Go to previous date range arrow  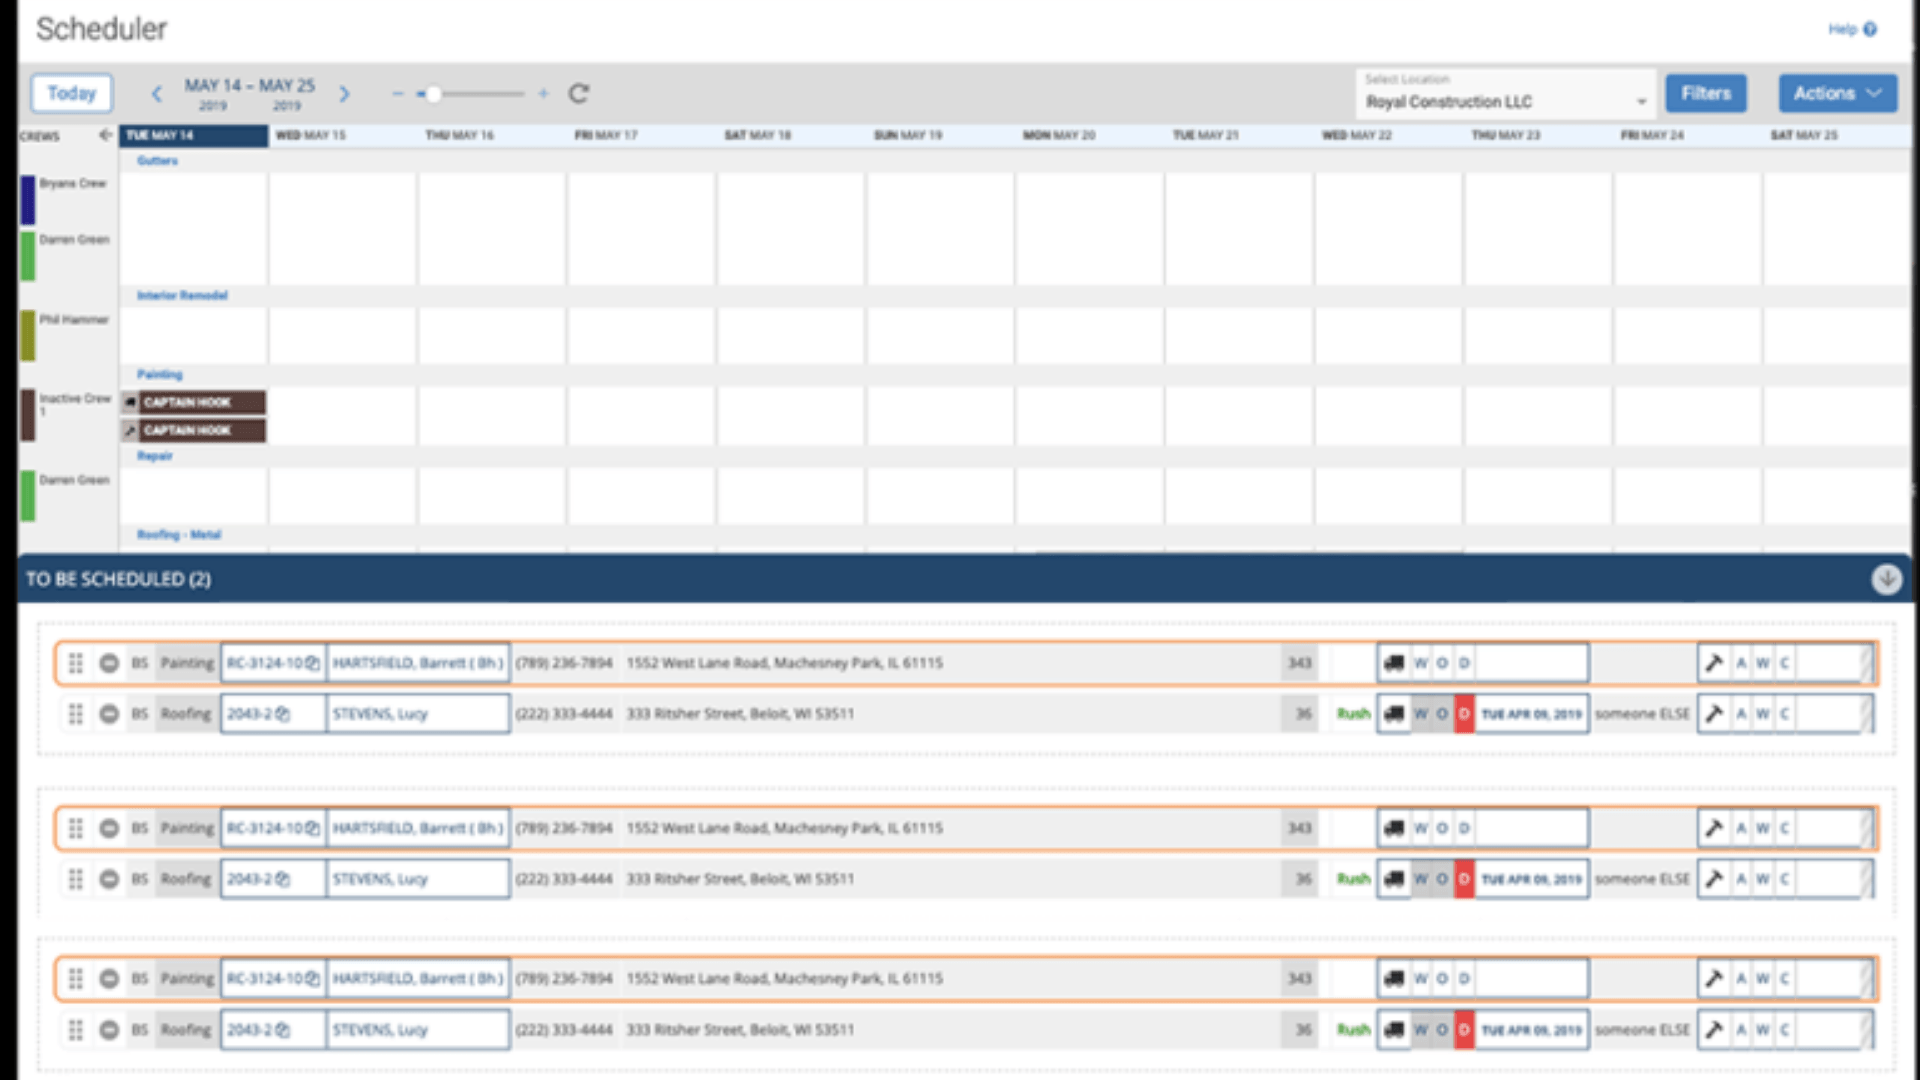156,94
